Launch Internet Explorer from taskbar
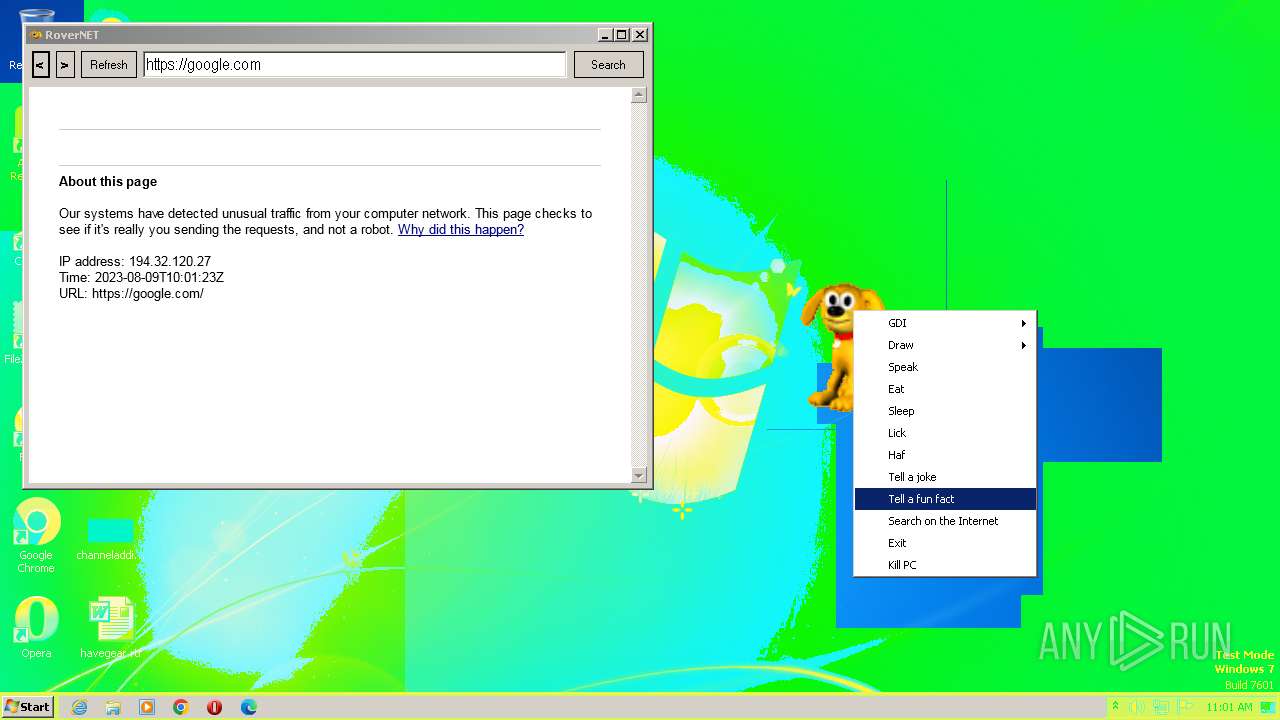This screenshot has width=1280, height=720. (x=79, y=707)
